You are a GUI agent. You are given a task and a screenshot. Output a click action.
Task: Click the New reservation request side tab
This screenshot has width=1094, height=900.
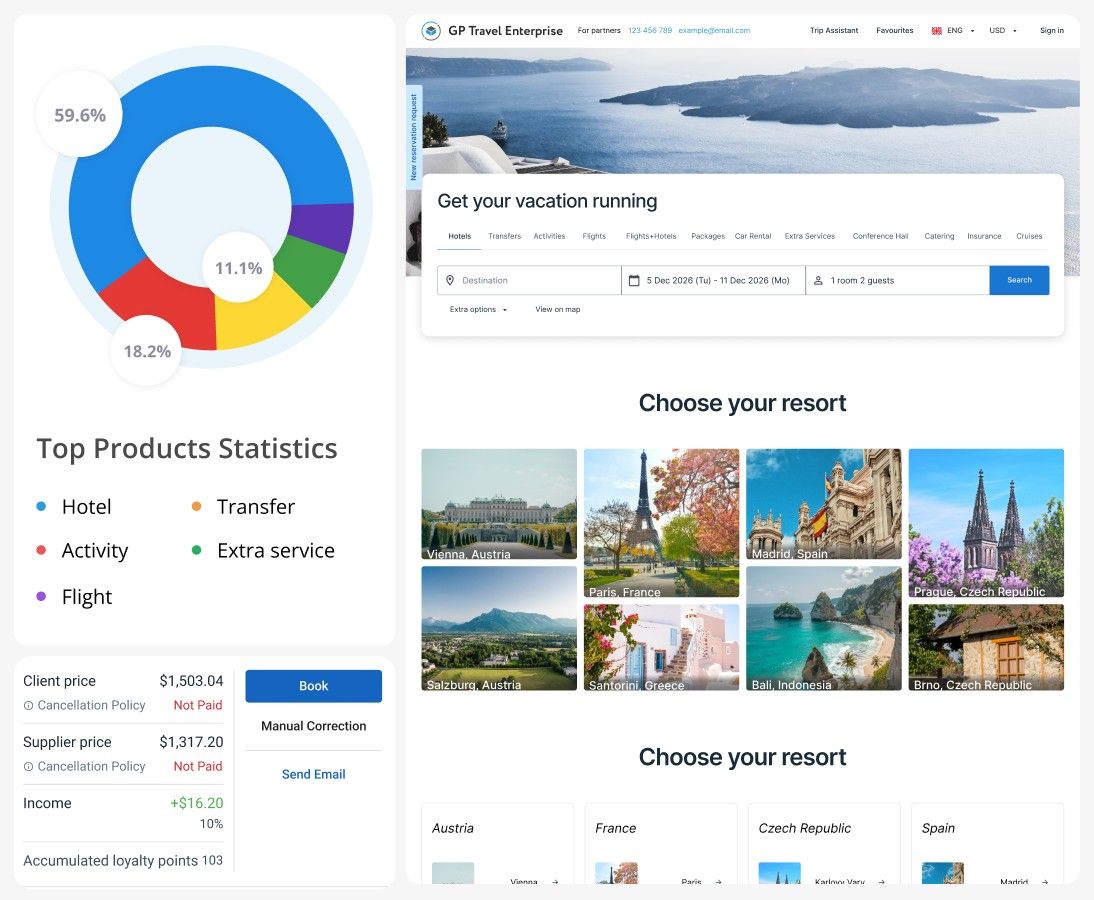point(414,137)
